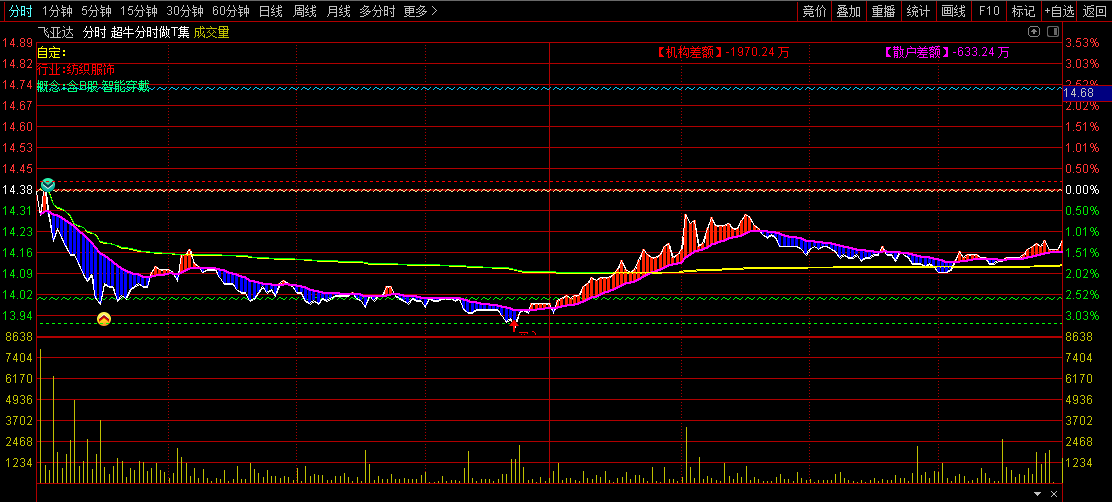Click the 1234 volume label on right axis
Screen dimensions: 1112x502
1080,463
